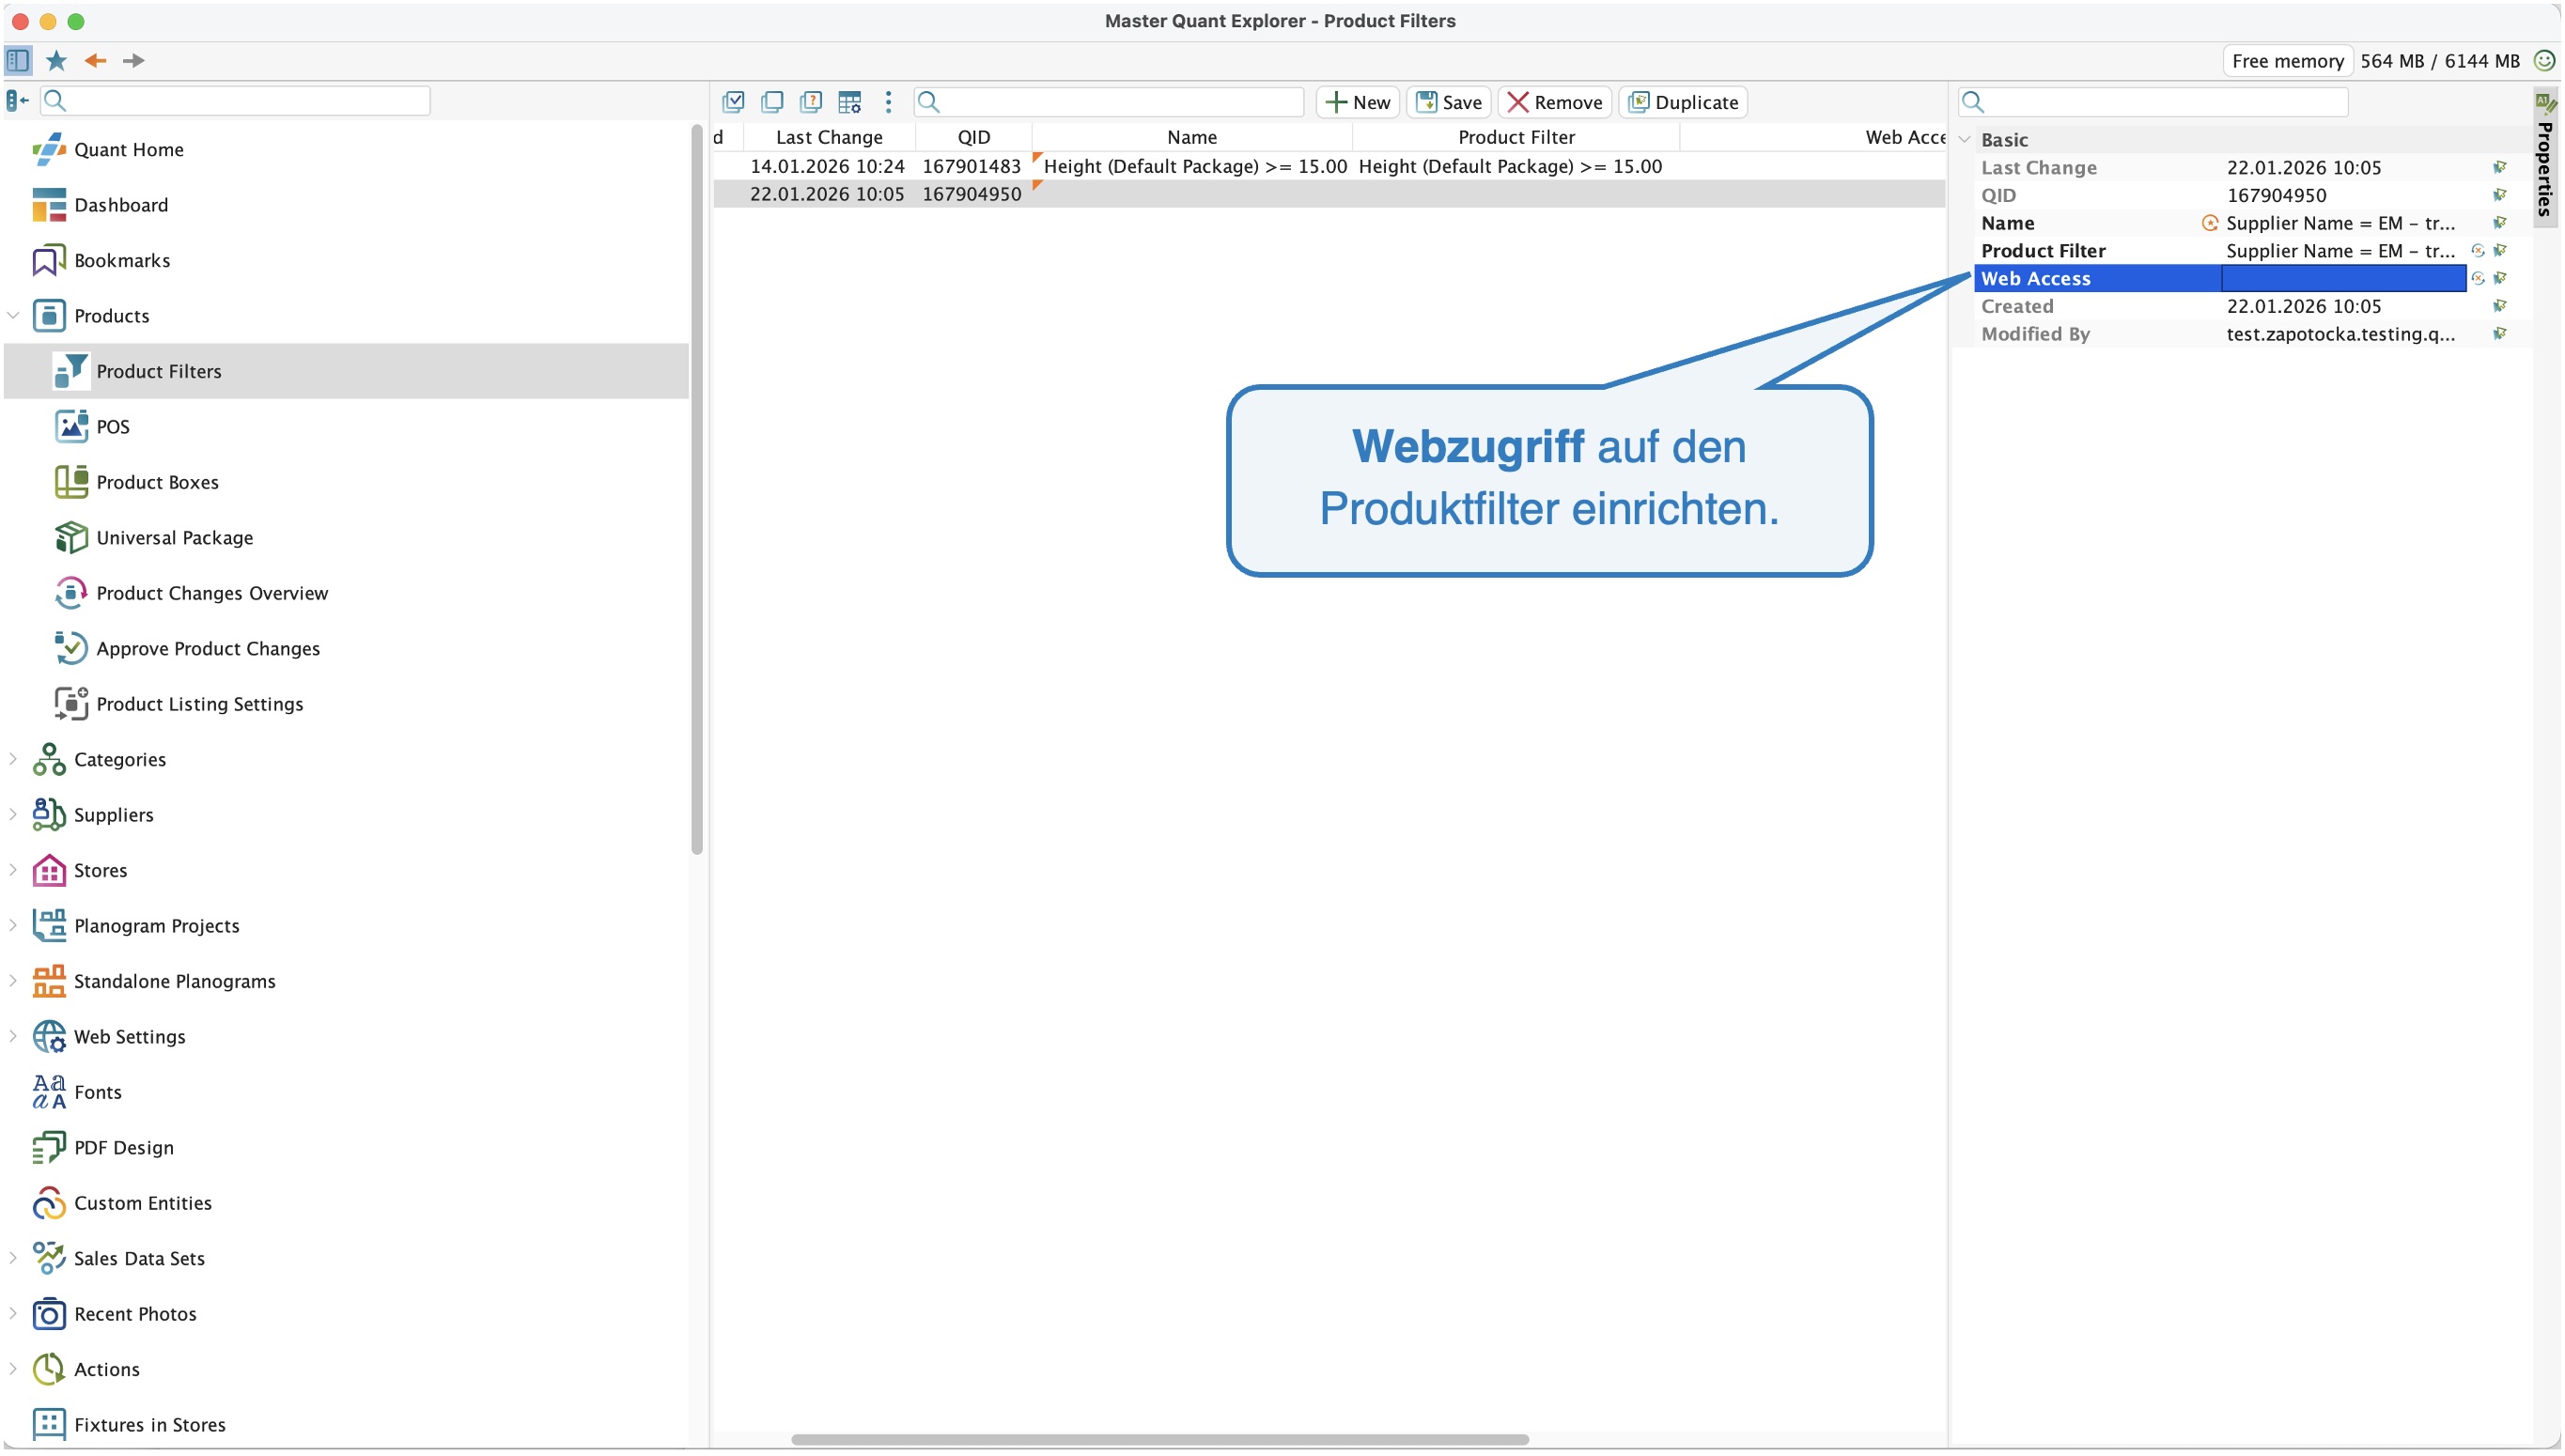This screenshot has height=1456, width=2565.
Task: Click the Duplicate button
Action: 1683,102
